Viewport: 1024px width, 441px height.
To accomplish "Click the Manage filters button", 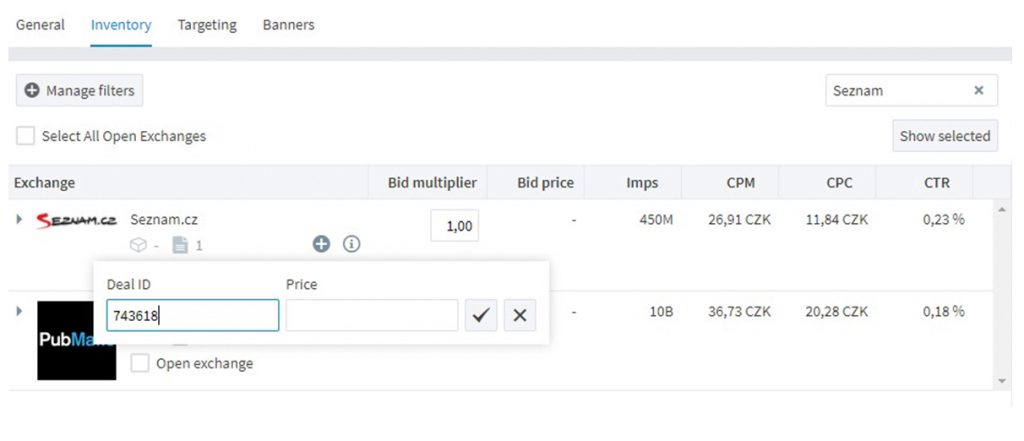I will 79,90.
